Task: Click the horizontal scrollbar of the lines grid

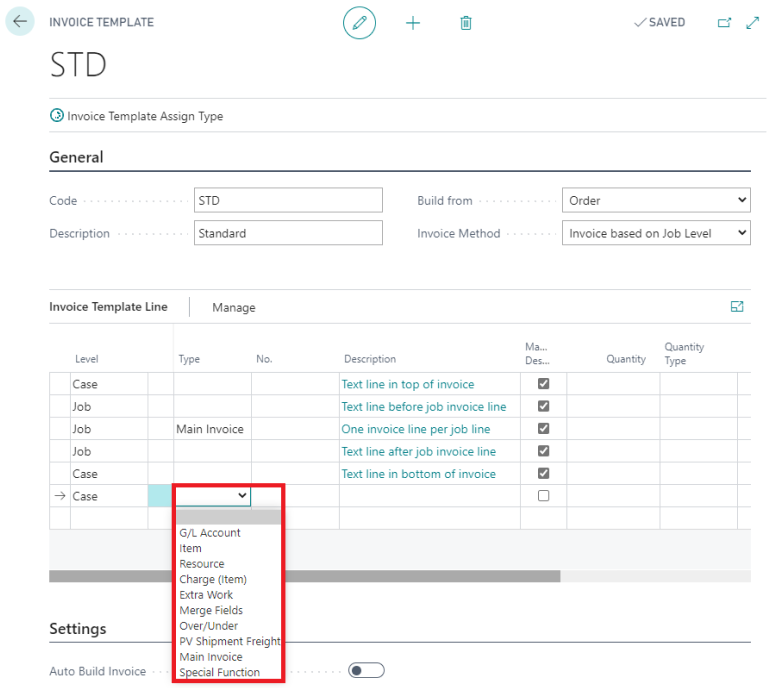Action: [305, 576]
